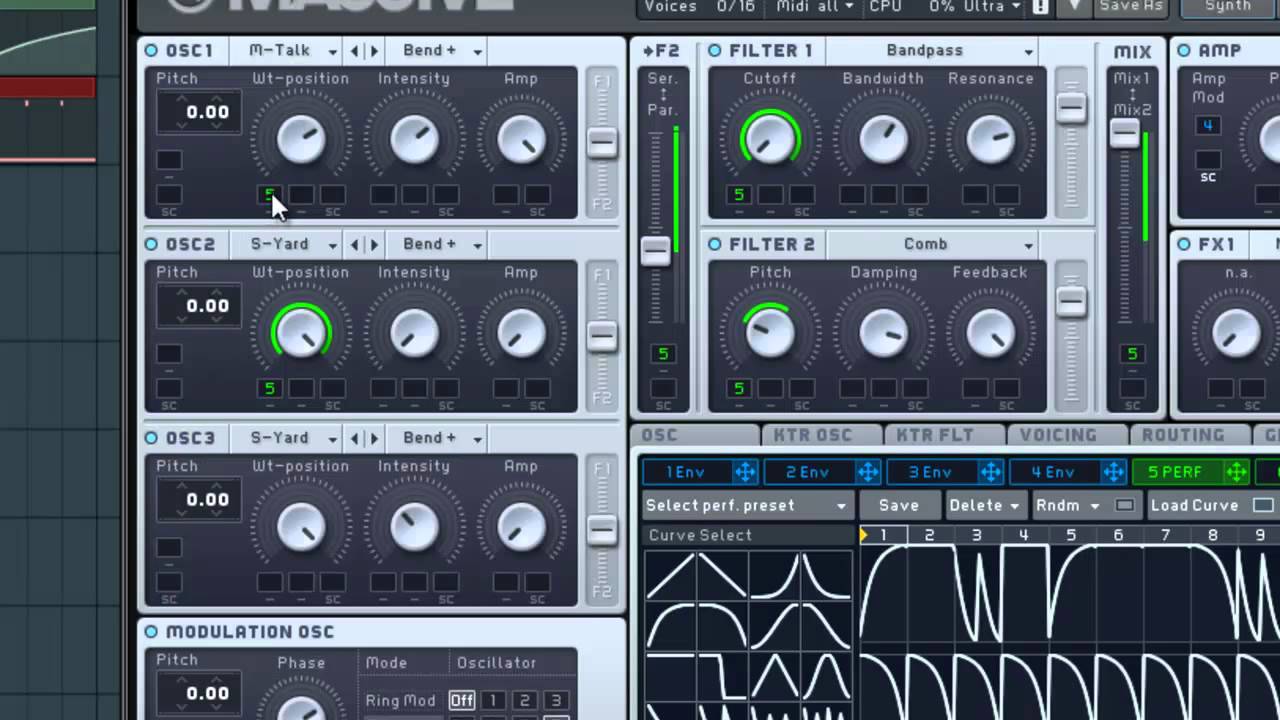Open the VOICING tab

(1066, 435)
